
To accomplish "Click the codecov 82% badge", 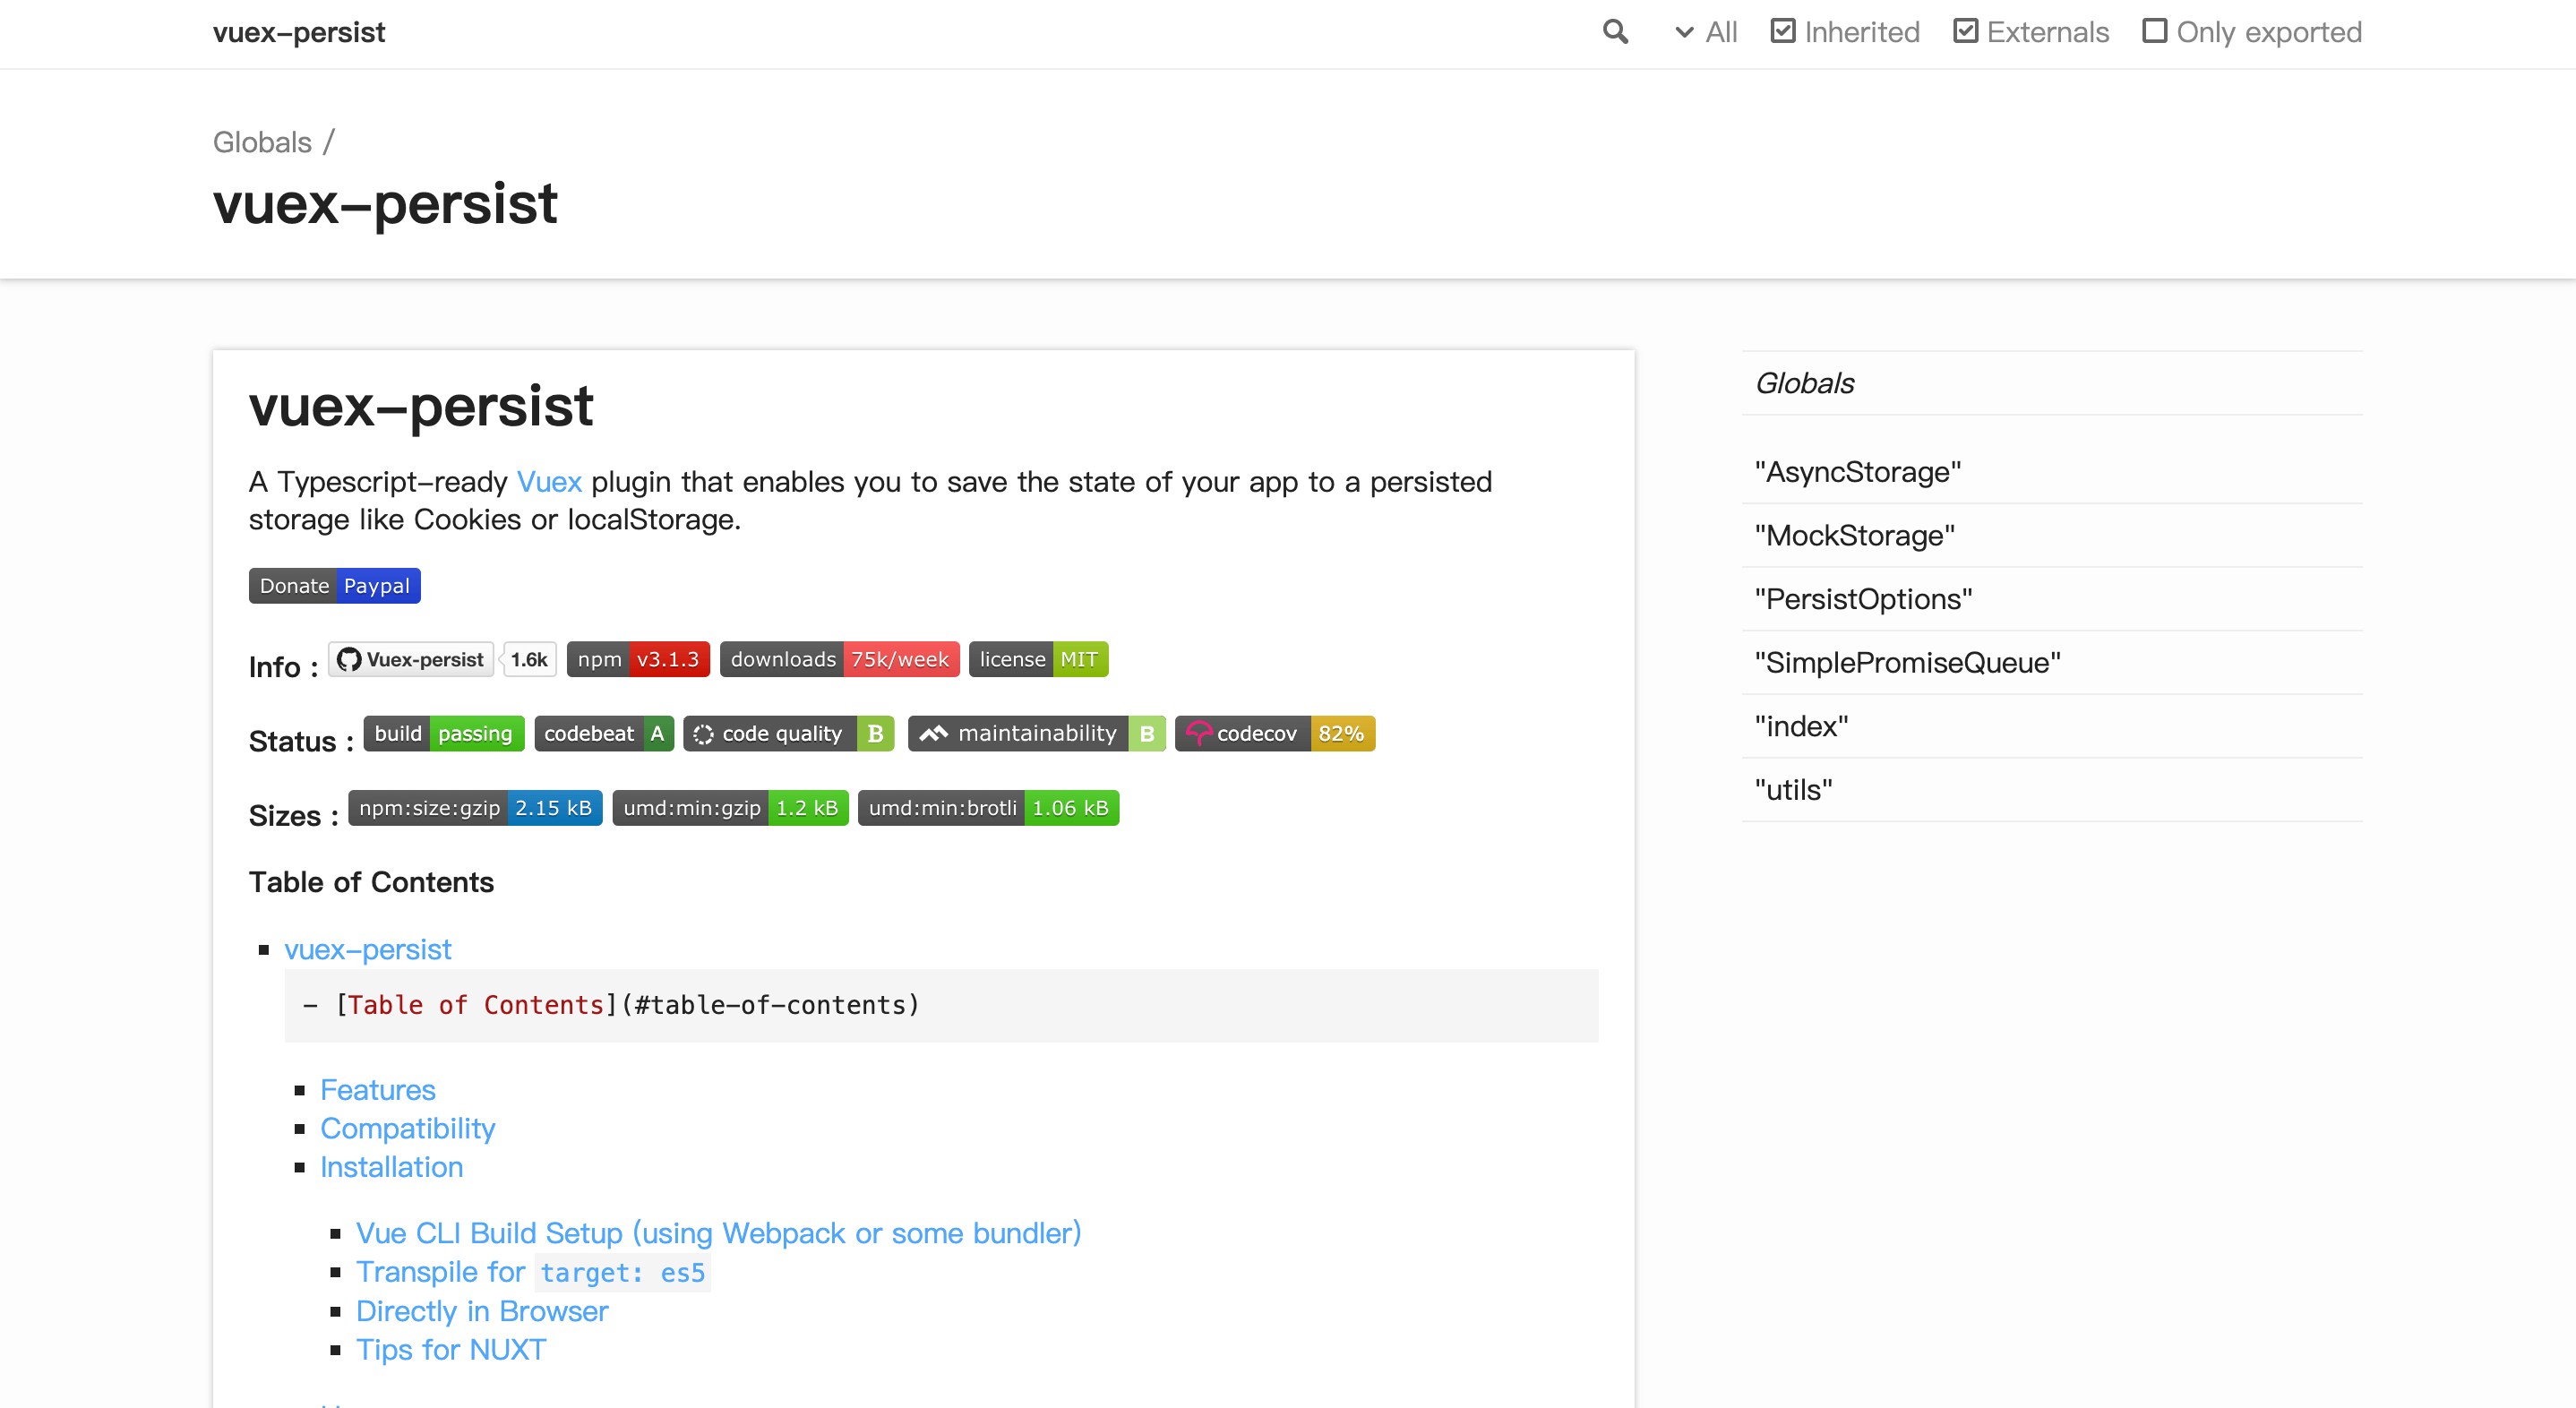I will pyautogui.click(x=1274, y=734).
